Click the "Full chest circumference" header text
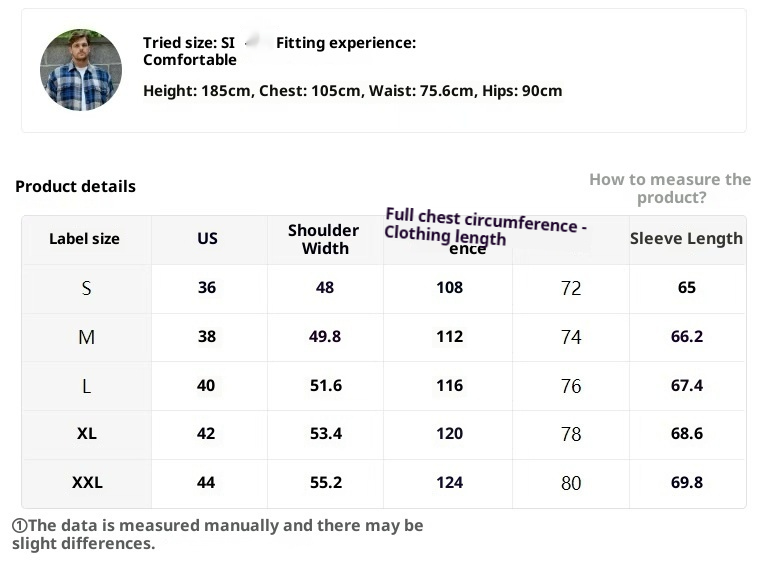The height and width of the screenshot is (572, 770). pos(485,220)
